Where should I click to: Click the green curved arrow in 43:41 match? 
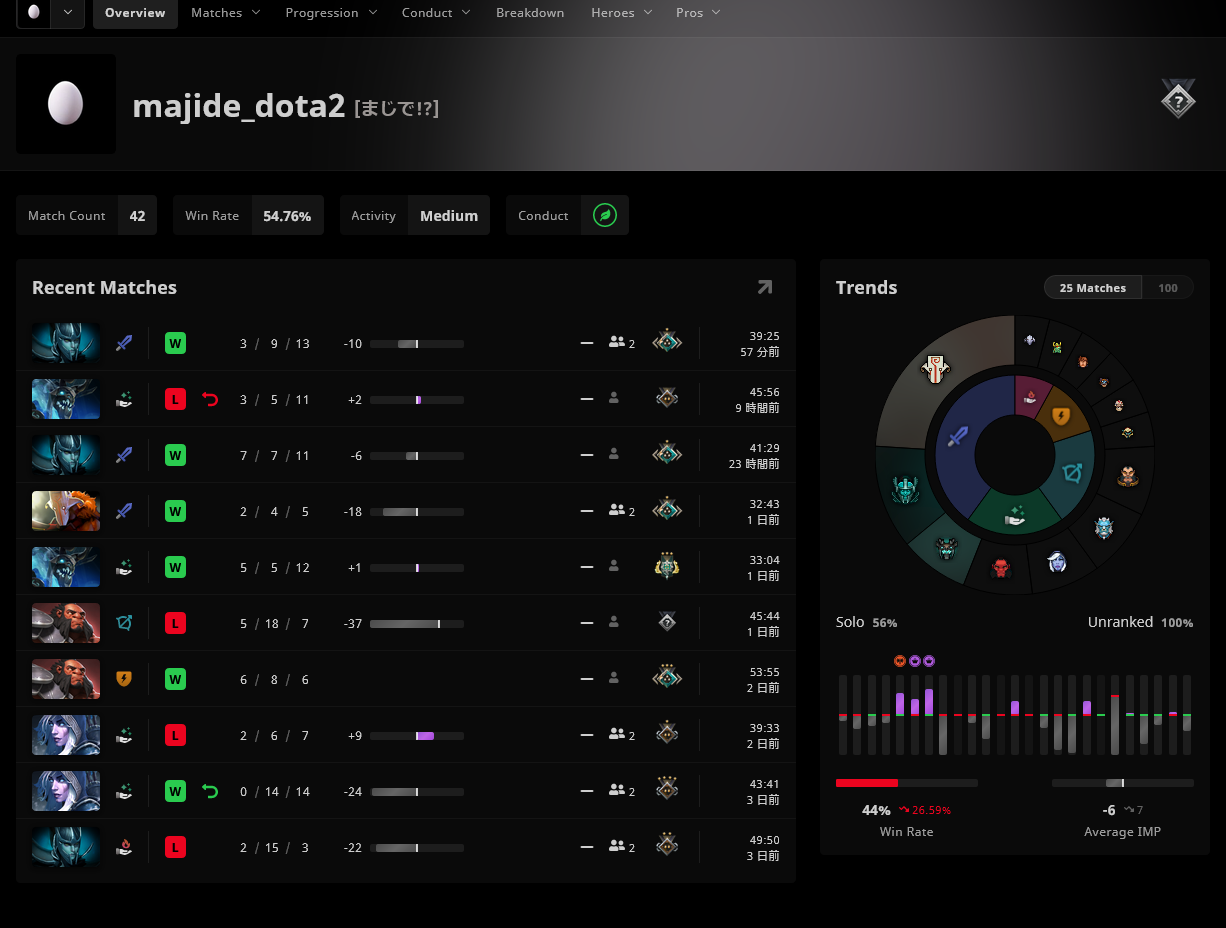pyautogui.click(x=210, y=791)
